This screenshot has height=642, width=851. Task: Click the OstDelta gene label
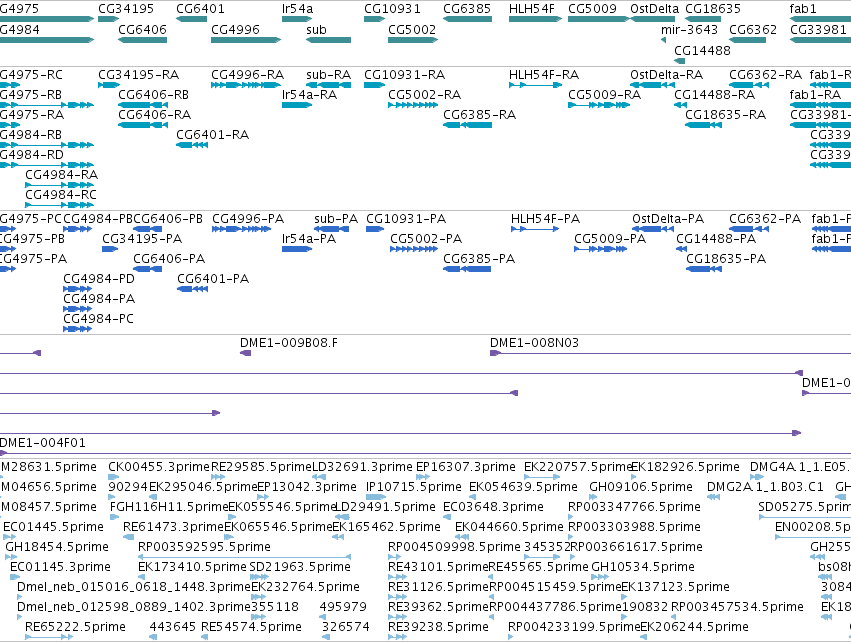655,9
